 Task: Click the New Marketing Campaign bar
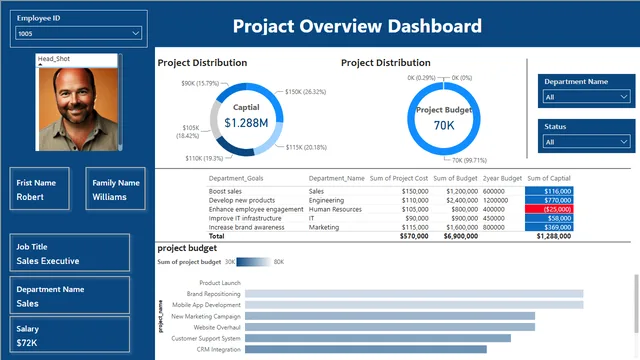coord(390,316)
